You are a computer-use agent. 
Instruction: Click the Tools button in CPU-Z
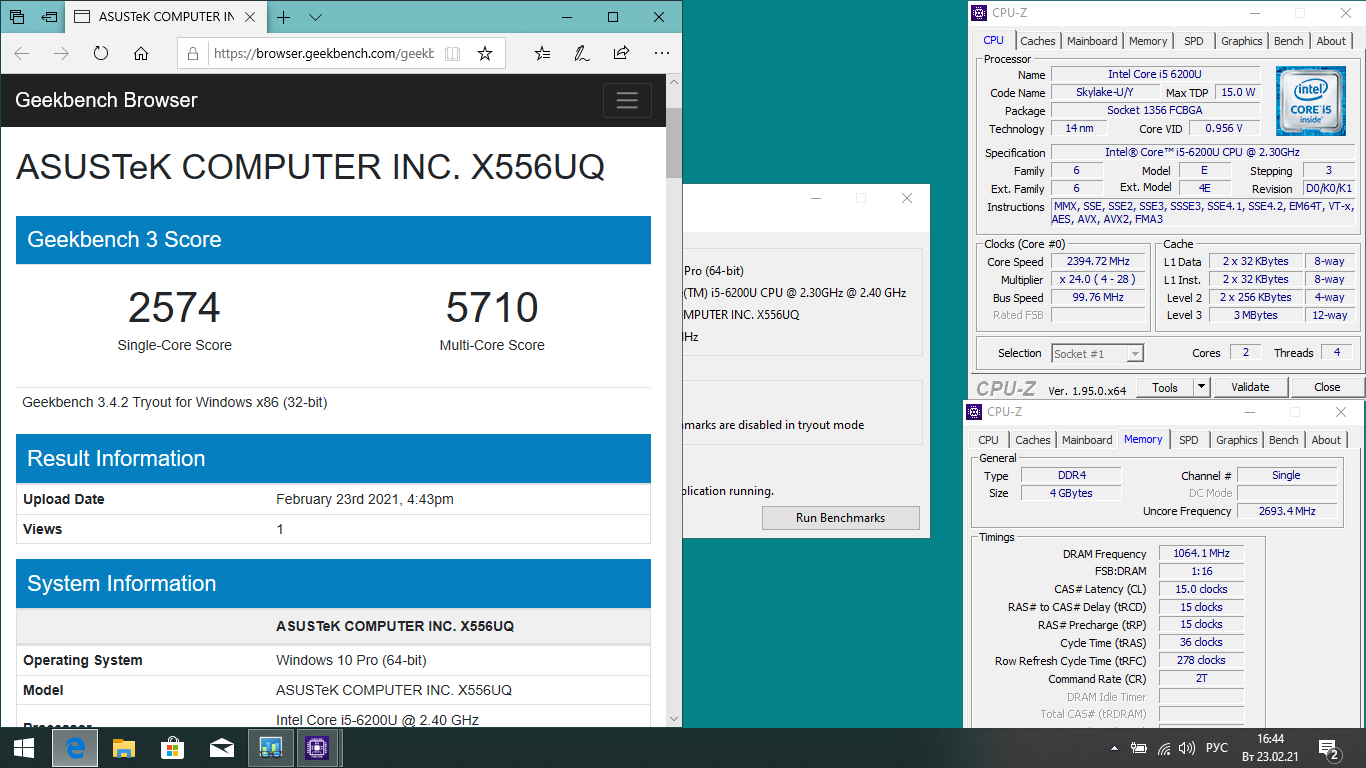pos(1165,388)
